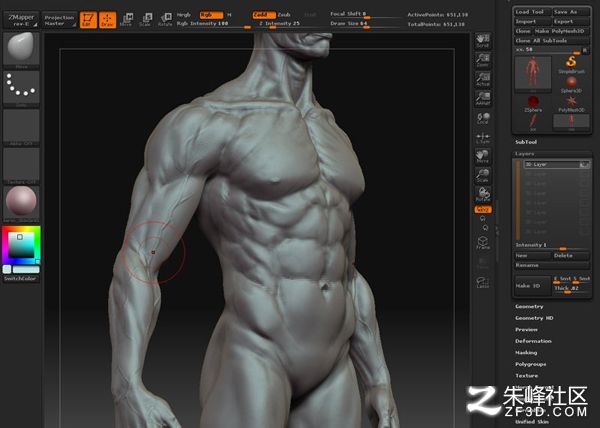Click the Scroll canvas icon
The height and width of the screenshot is (428, 600).
483,41
